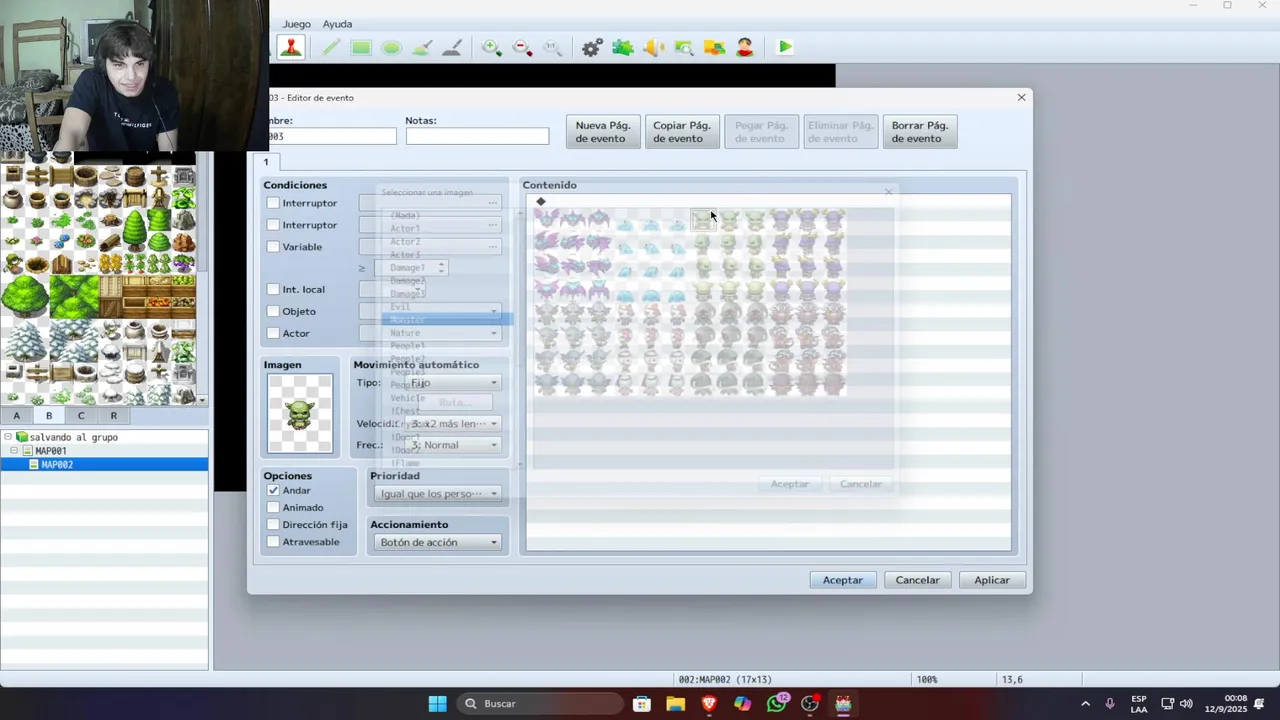The height and width of the screenshot is (720, 1280).
Task: Collapse the 'salvando al grupo' tree node
Action: point(8,437)
